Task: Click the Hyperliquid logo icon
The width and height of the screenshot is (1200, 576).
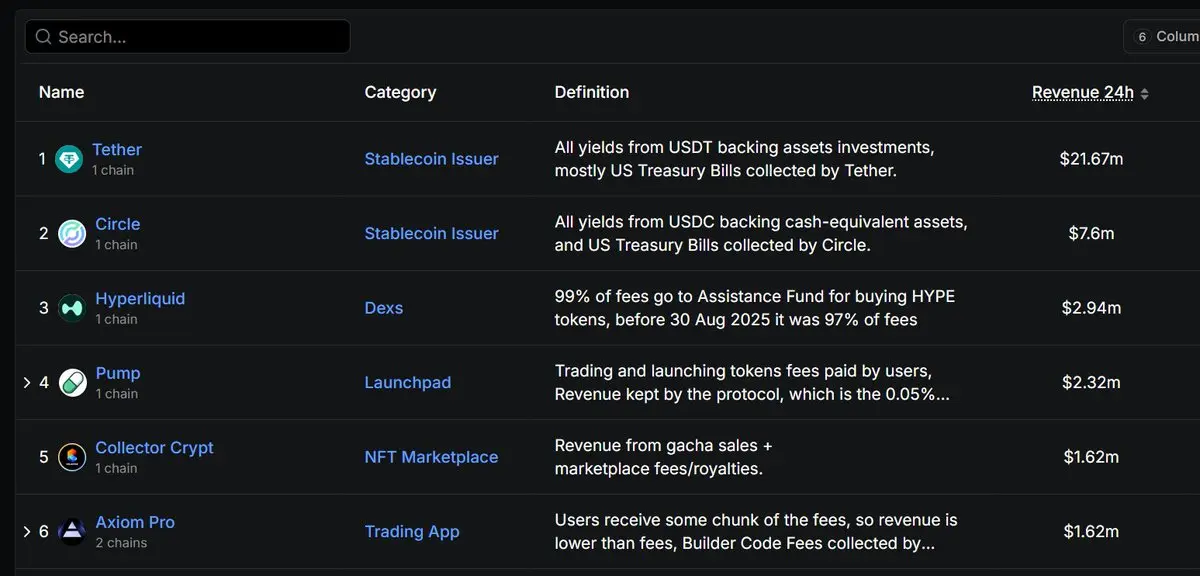Action: click(72, 308)
